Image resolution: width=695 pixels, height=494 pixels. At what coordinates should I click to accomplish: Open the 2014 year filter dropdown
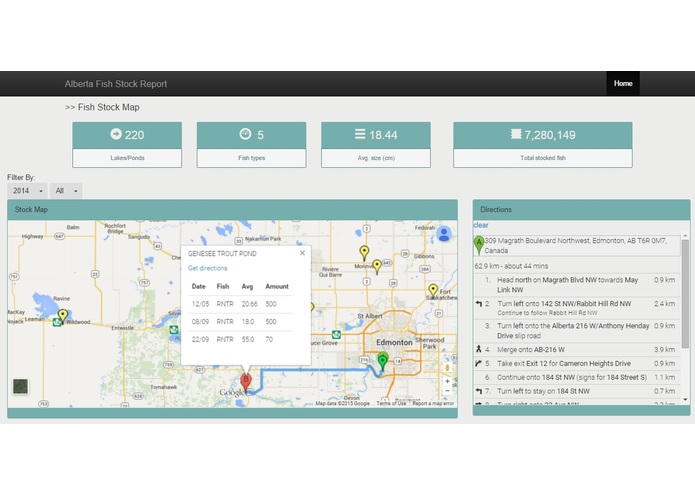pos(27,191)
